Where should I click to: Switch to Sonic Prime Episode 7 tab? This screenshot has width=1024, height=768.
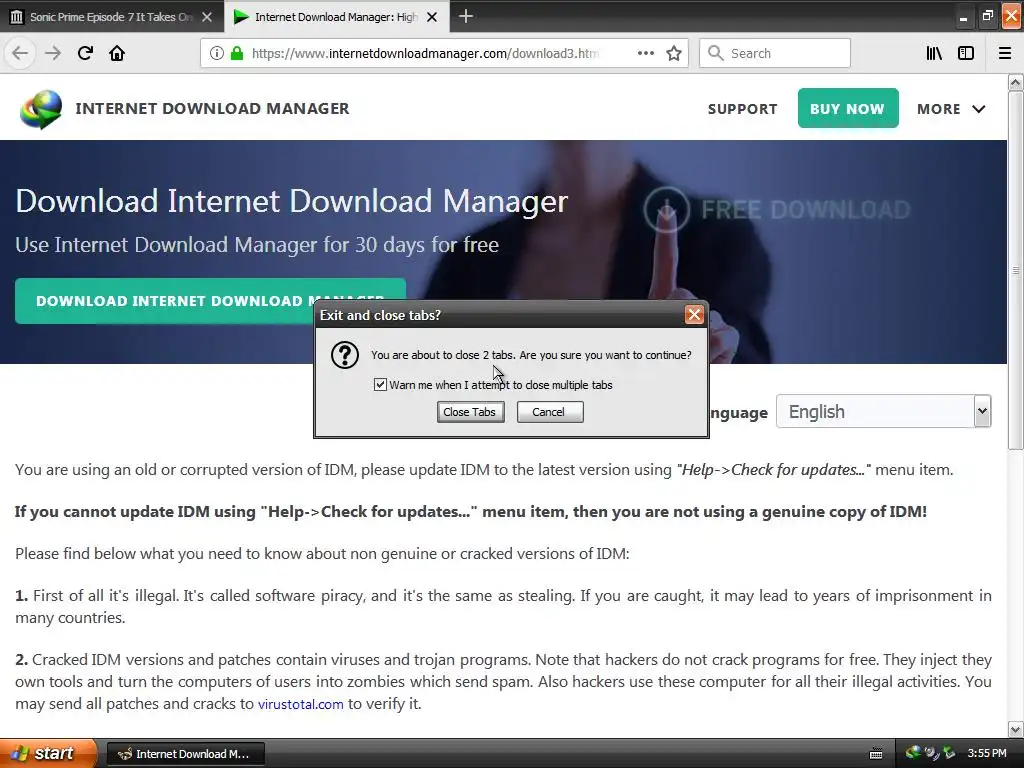[x=111, y=17]
